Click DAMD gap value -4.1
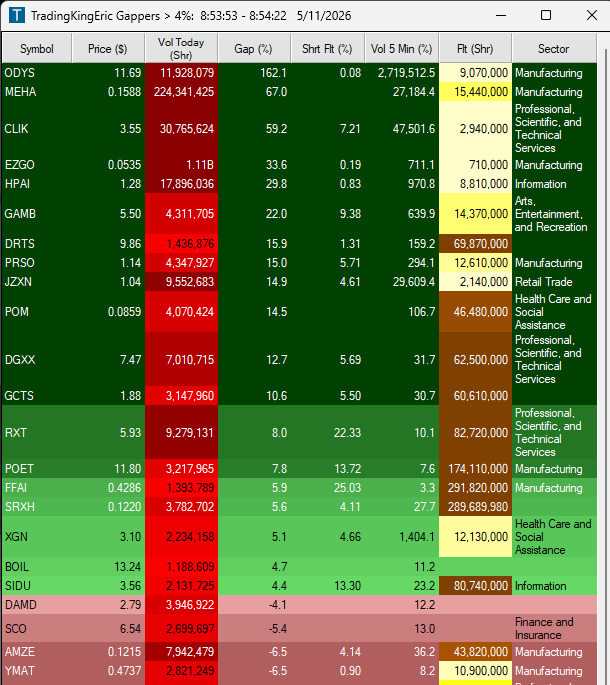 [x=254, y=605]
